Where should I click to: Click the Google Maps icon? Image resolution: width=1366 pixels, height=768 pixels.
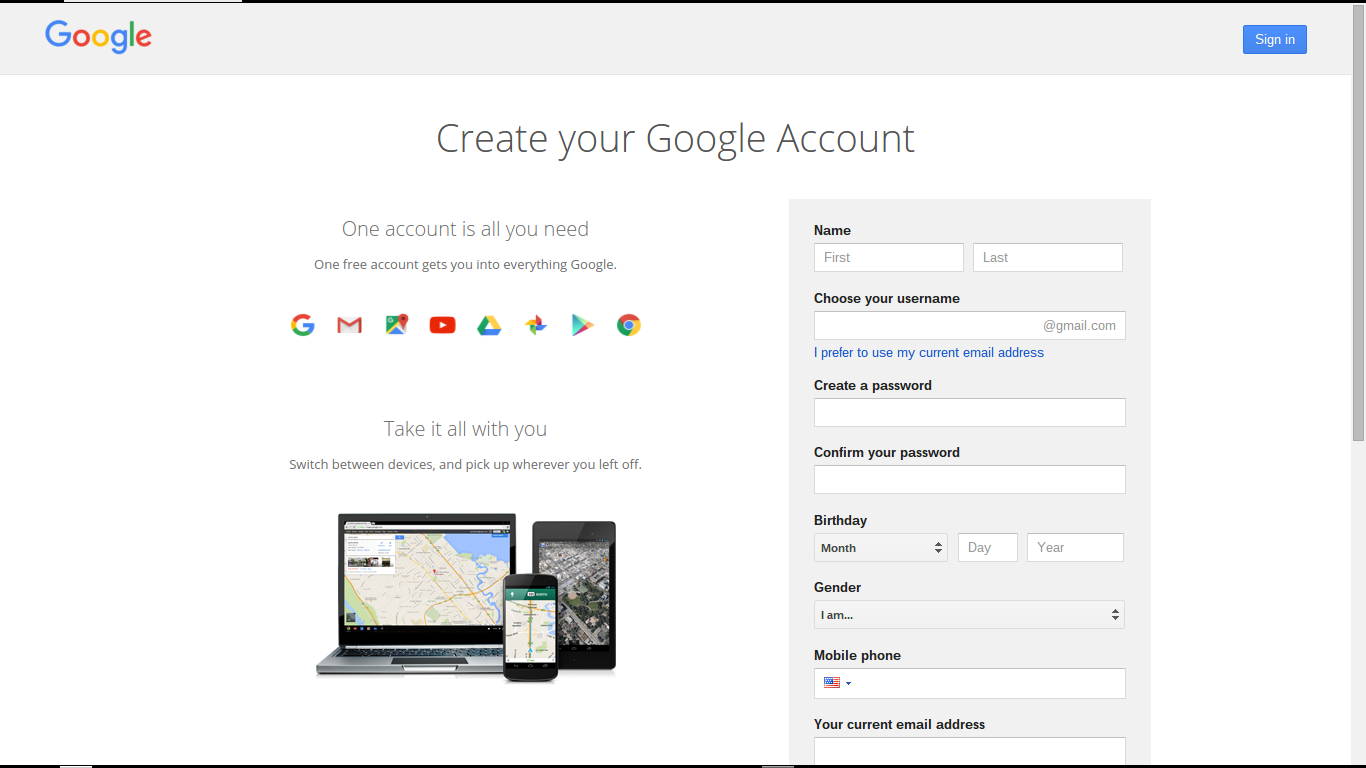[396, 324]
